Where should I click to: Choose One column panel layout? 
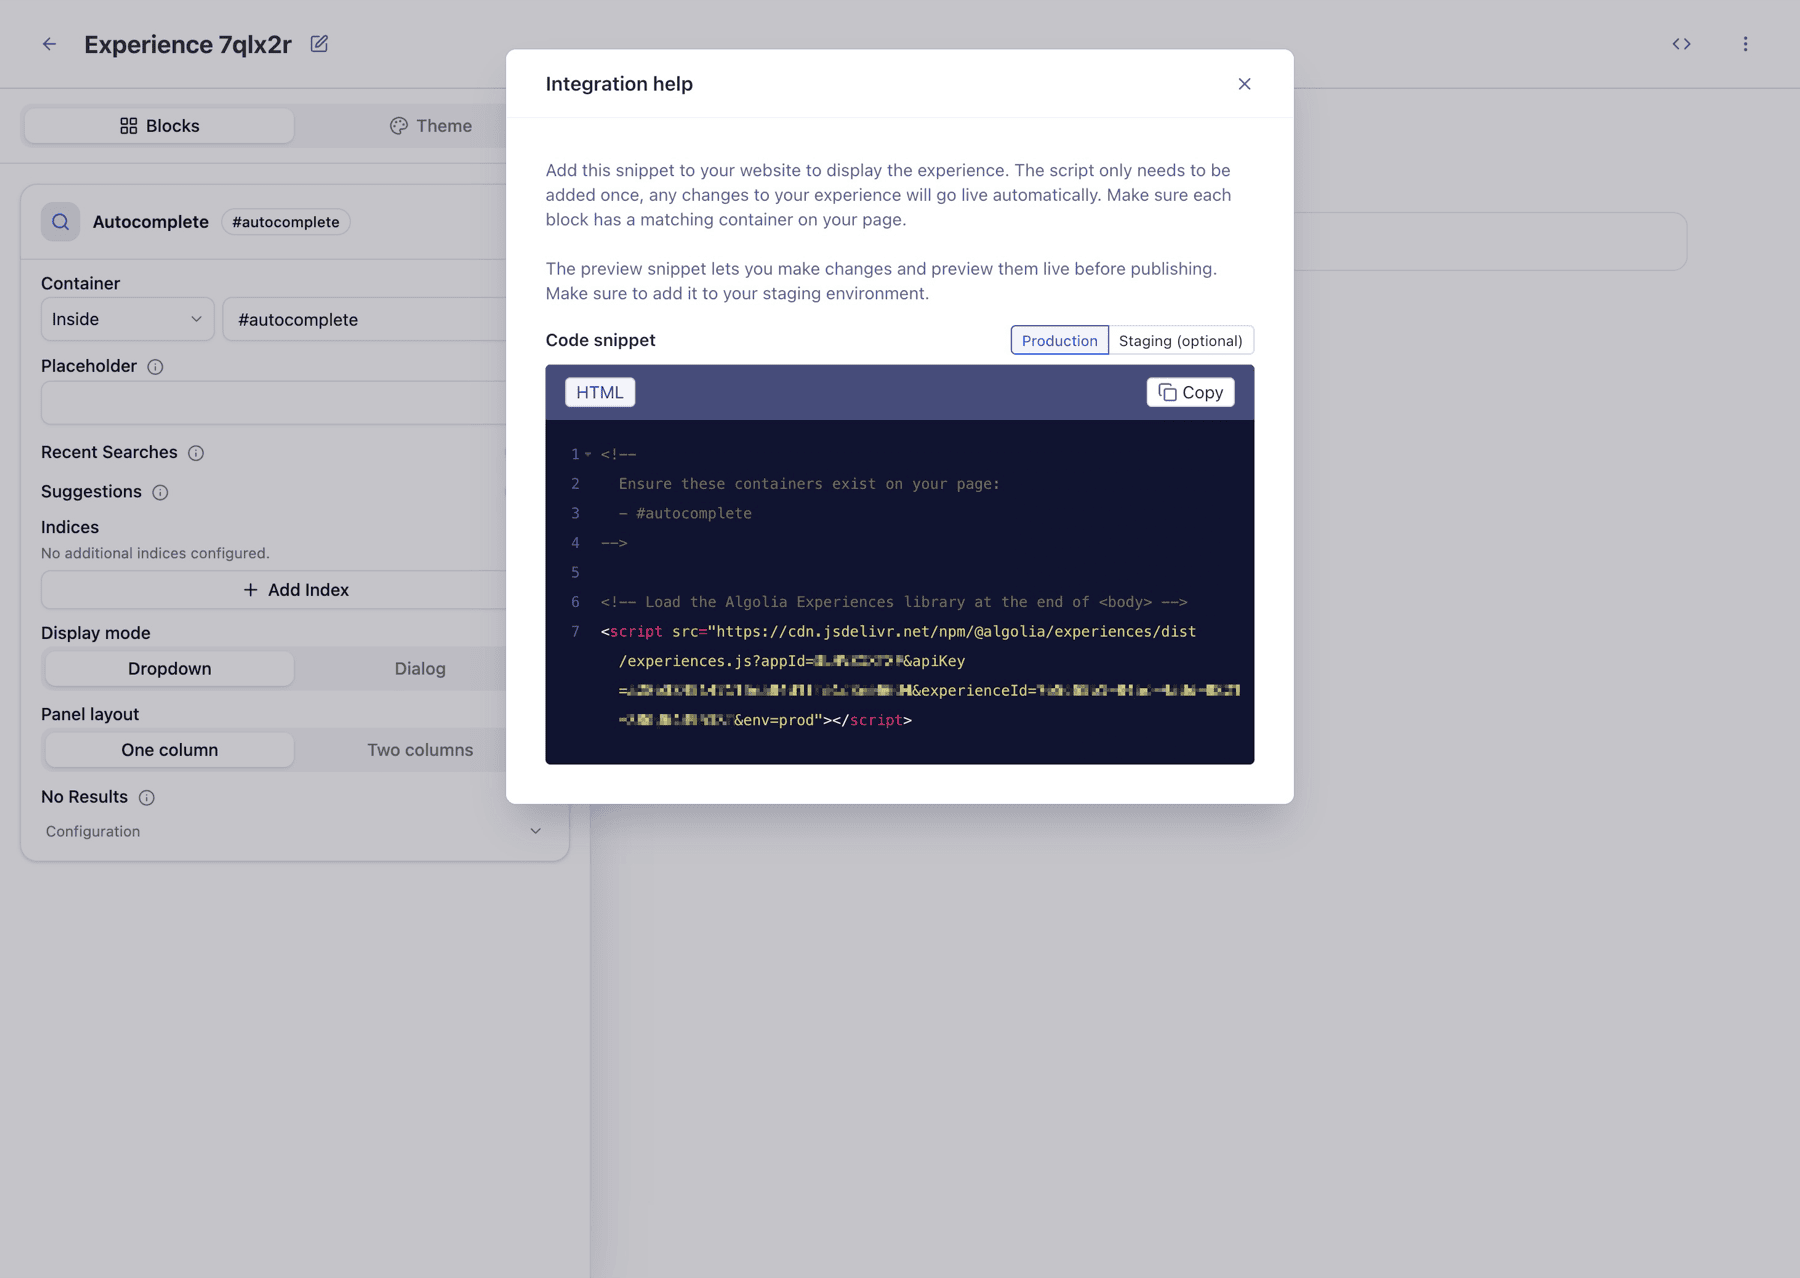(169, 750)
